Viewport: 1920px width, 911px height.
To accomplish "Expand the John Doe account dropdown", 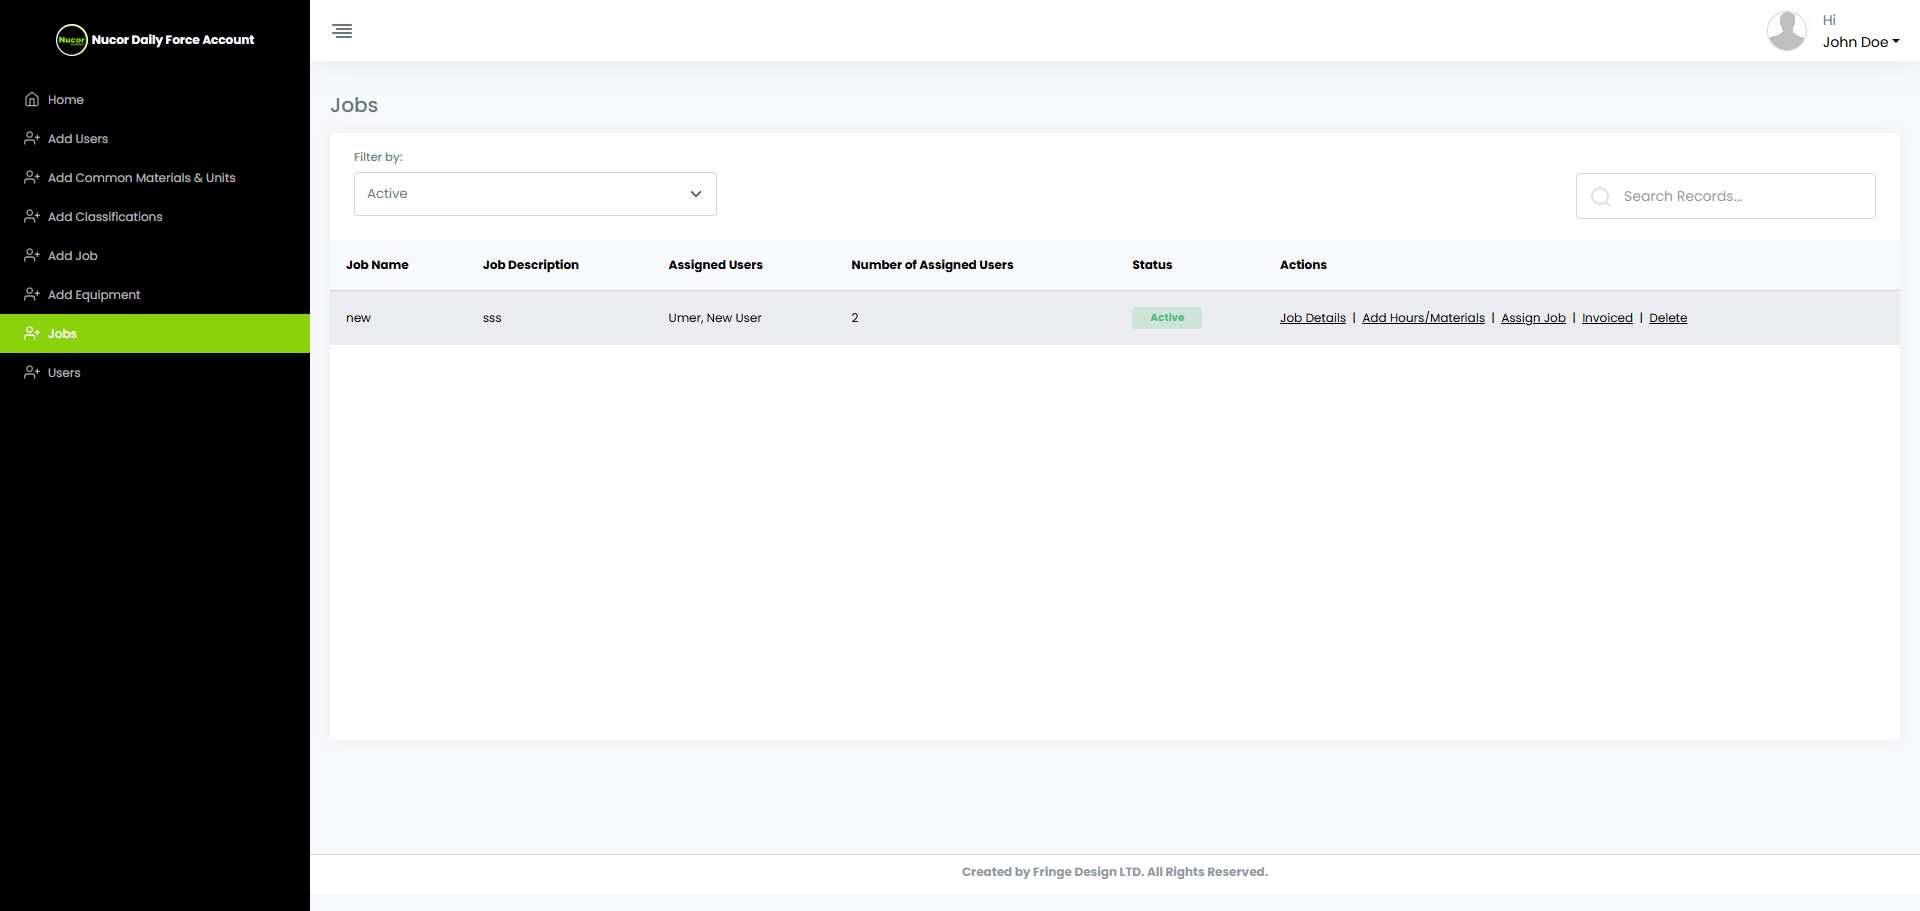I will (1860, 42).
